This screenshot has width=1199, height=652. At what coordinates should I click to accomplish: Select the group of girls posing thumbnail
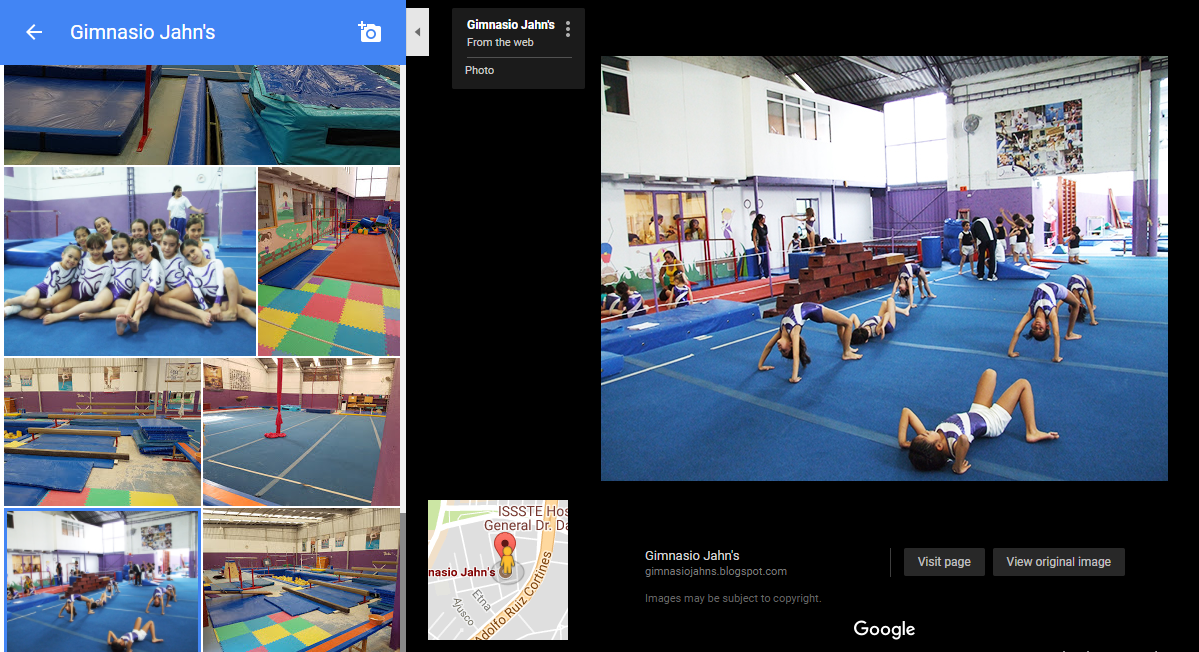pyautogui.click(x=130, y=261)
